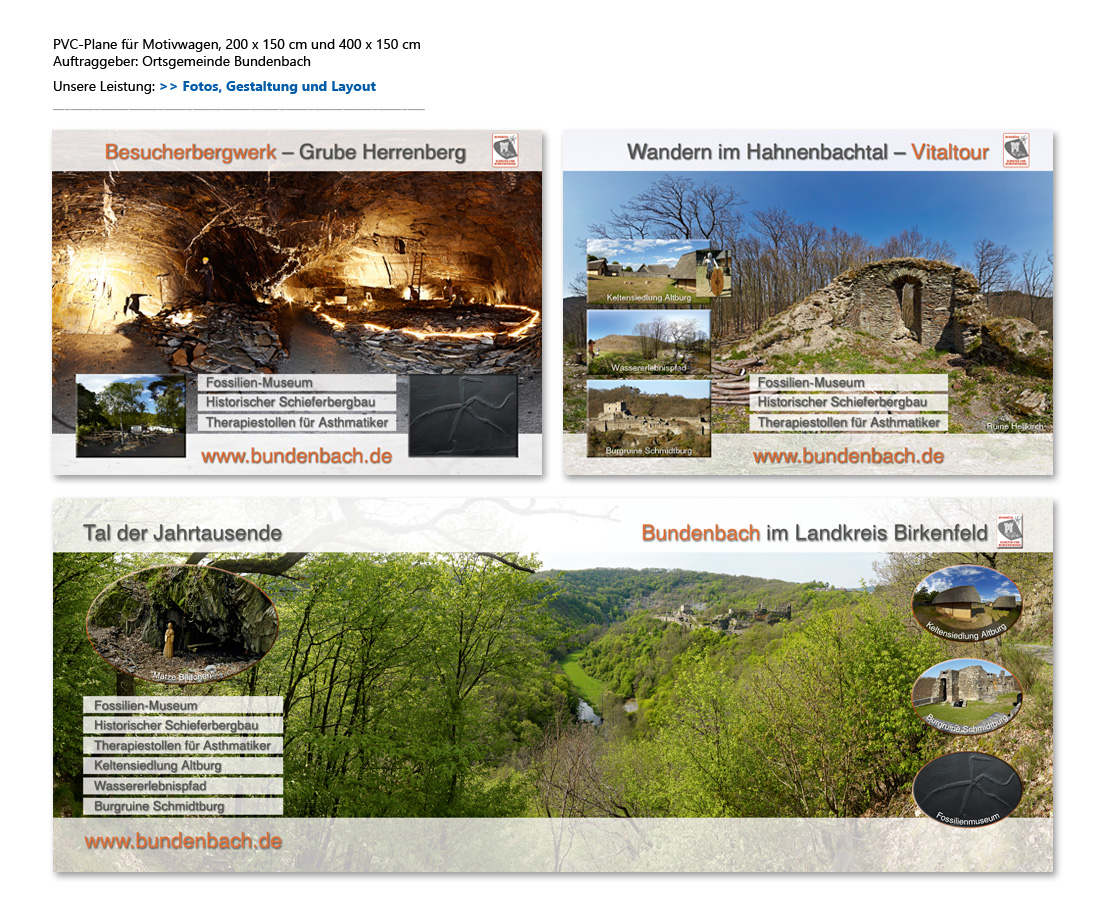This screenshot has height=900, width=1100.
Task: Click the 'Burgruine Schmidtburg' small rectangular photo
Action: [649, 418]
